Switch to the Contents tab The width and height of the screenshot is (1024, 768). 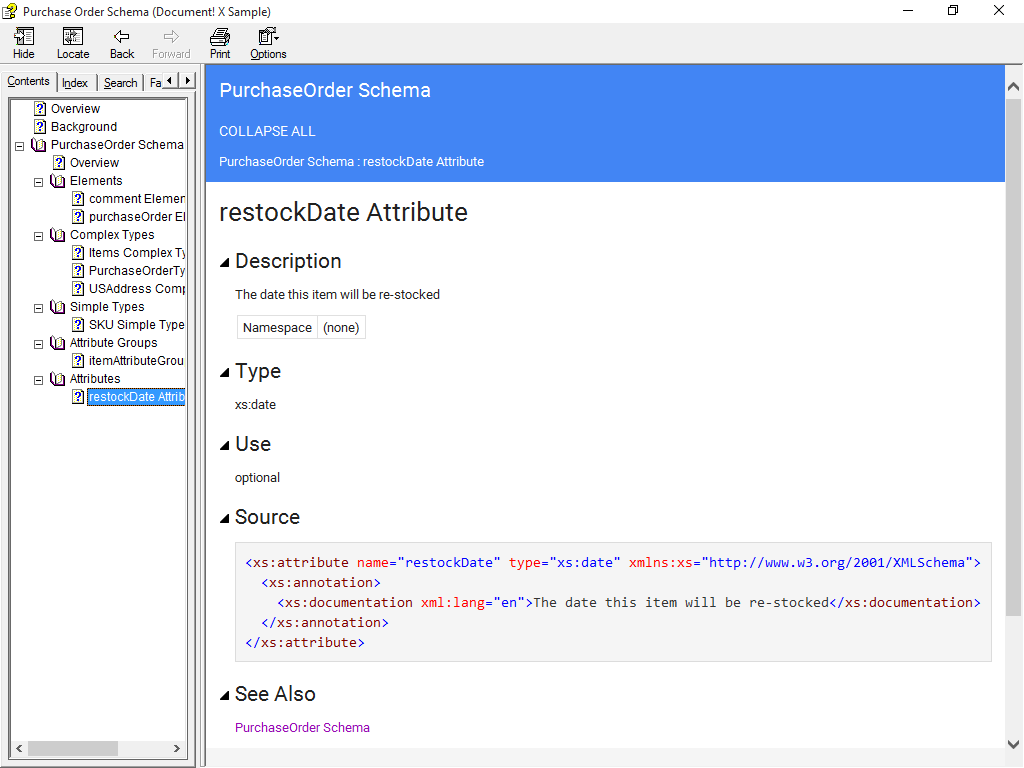tap(28, 81)
